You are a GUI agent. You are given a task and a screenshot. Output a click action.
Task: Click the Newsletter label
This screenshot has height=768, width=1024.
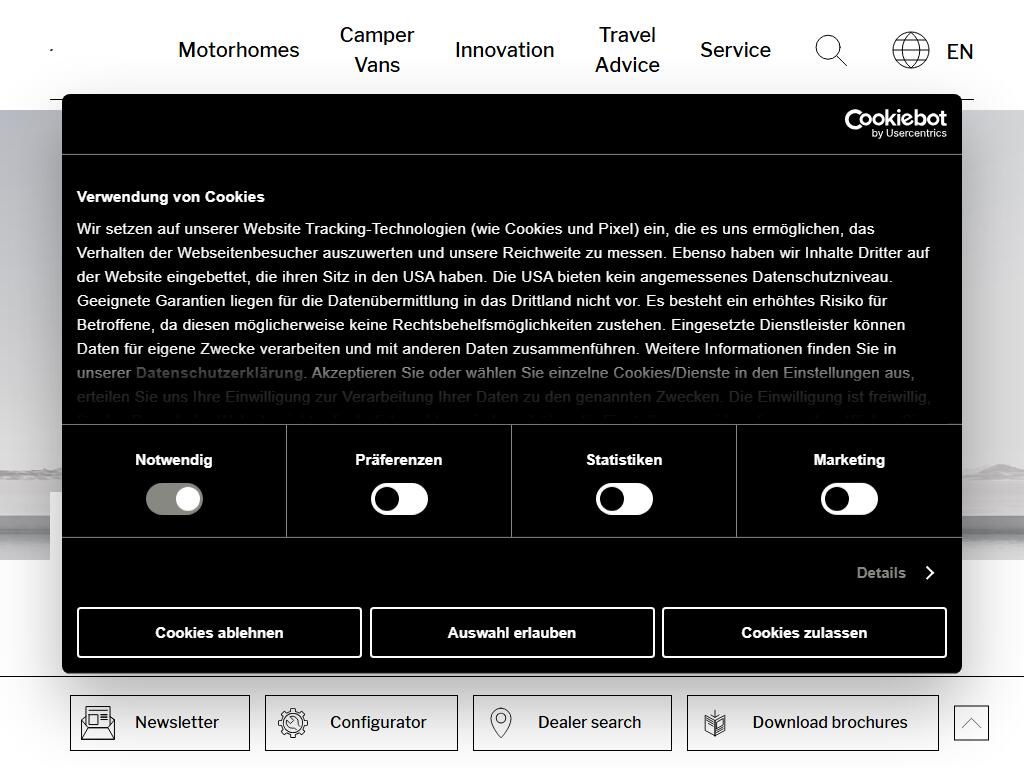coord(177,722)
